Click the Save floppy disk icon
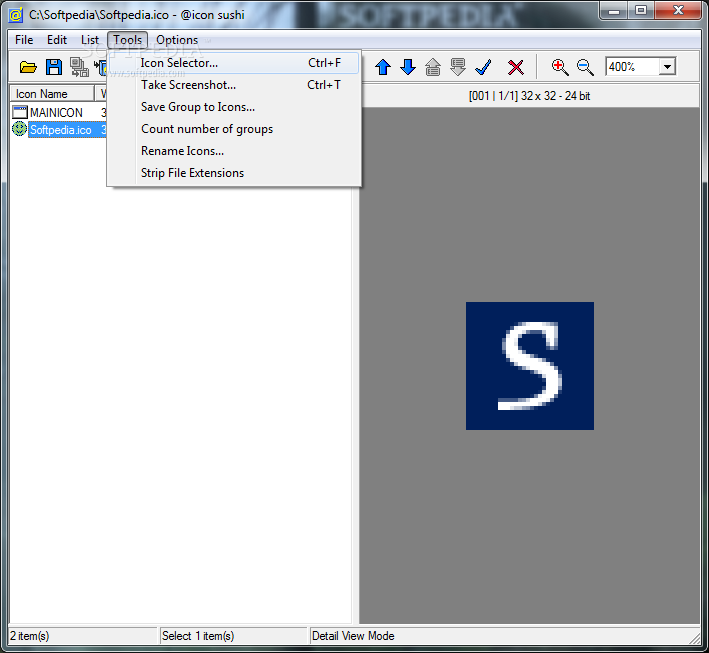The height and width of the screenshot is (653, 709). click(x=54, y=67)
